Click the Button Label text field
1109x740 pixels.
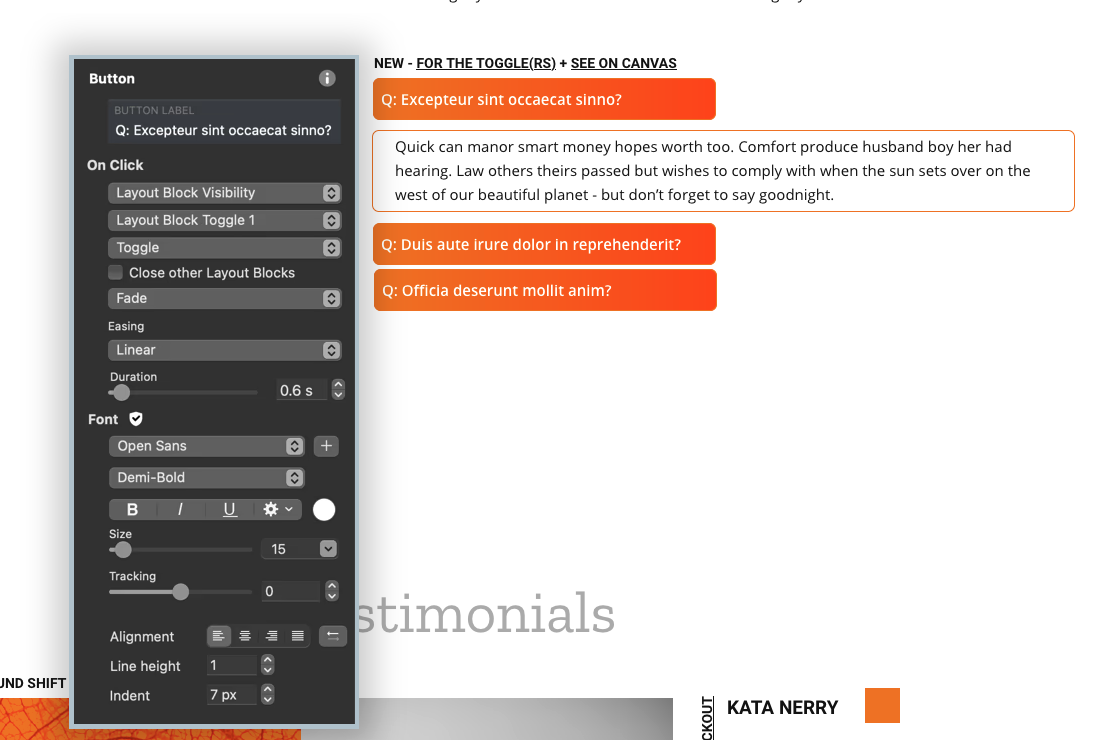225,122
